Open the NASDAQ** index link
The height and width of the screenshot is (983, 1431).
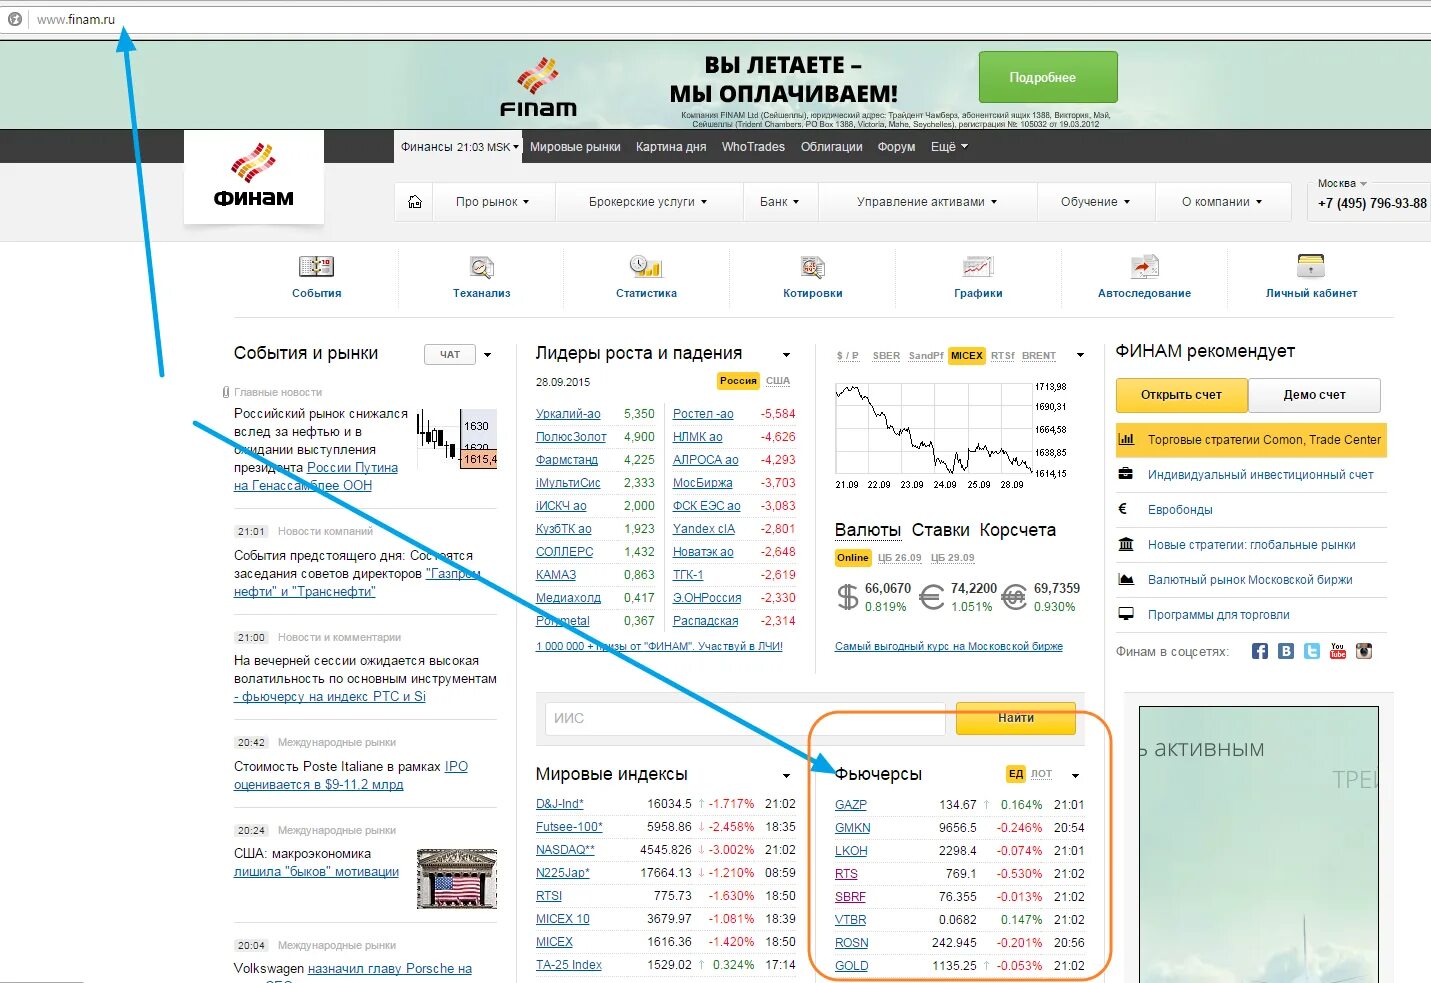tap(565, 850)
